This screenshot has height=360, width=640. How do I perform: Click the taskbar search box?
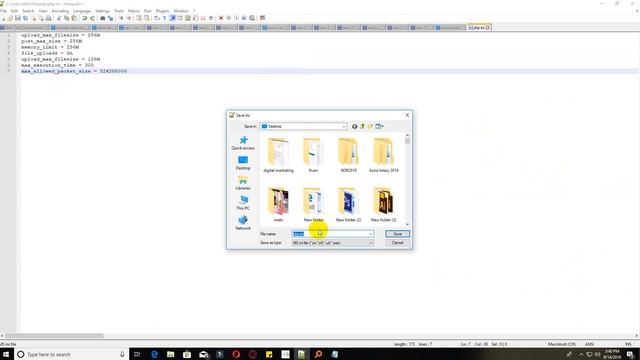[x=71, y=354]
